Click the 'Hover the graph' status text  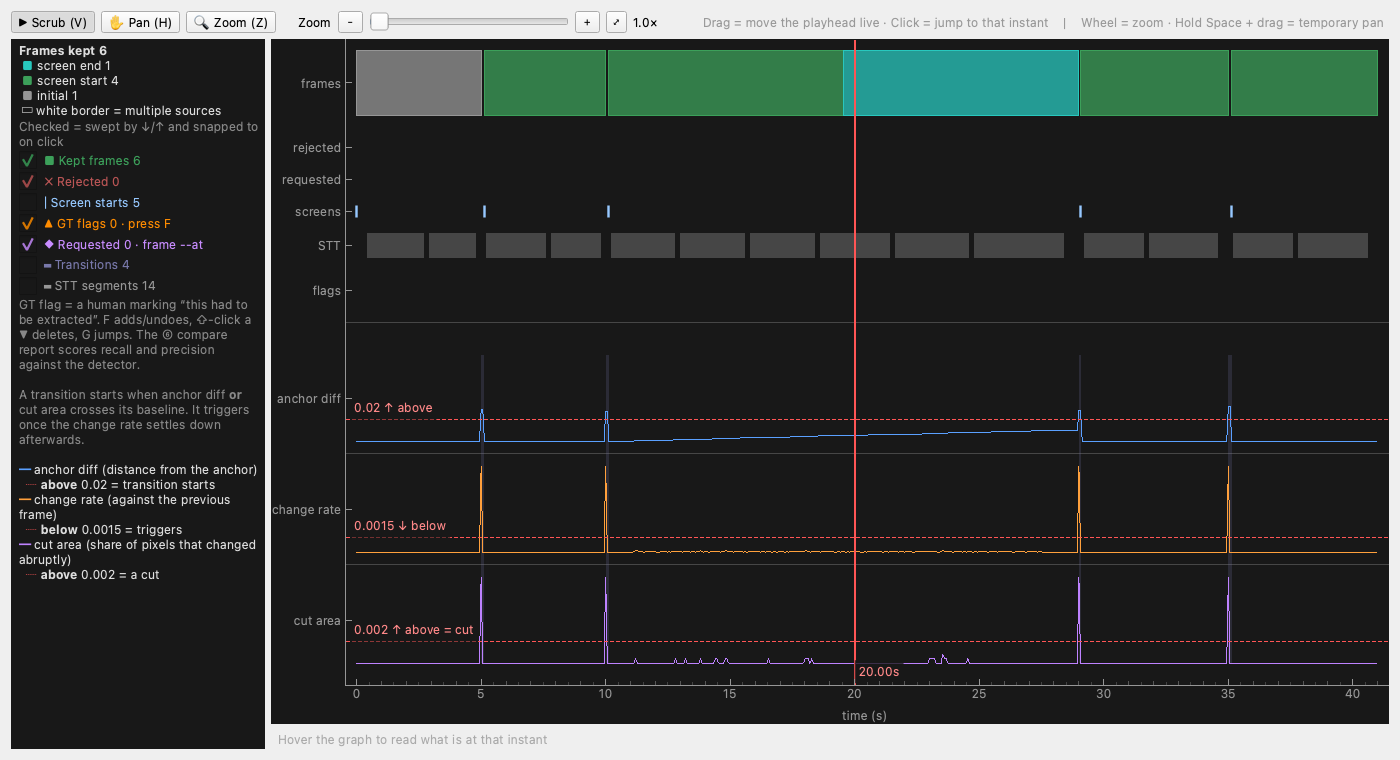point(413,740)
